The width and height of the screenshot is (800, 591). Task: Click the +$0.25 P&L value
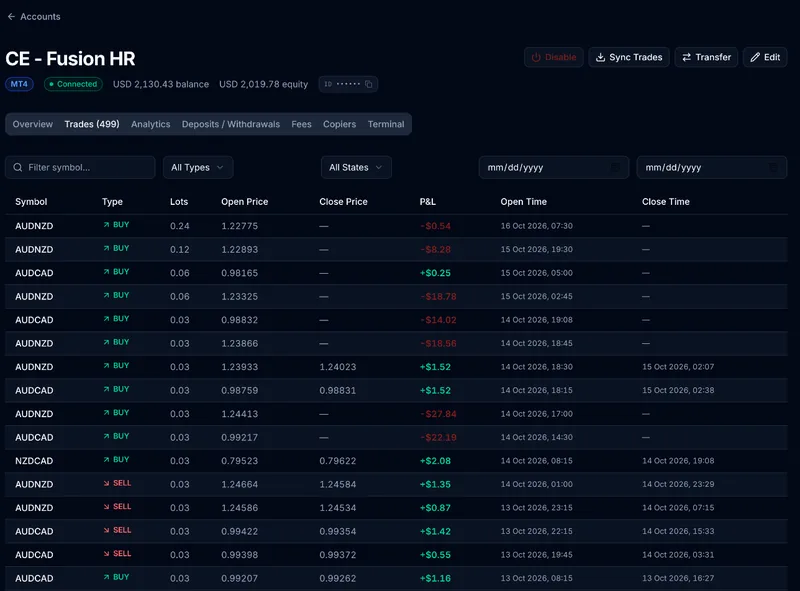435,273
